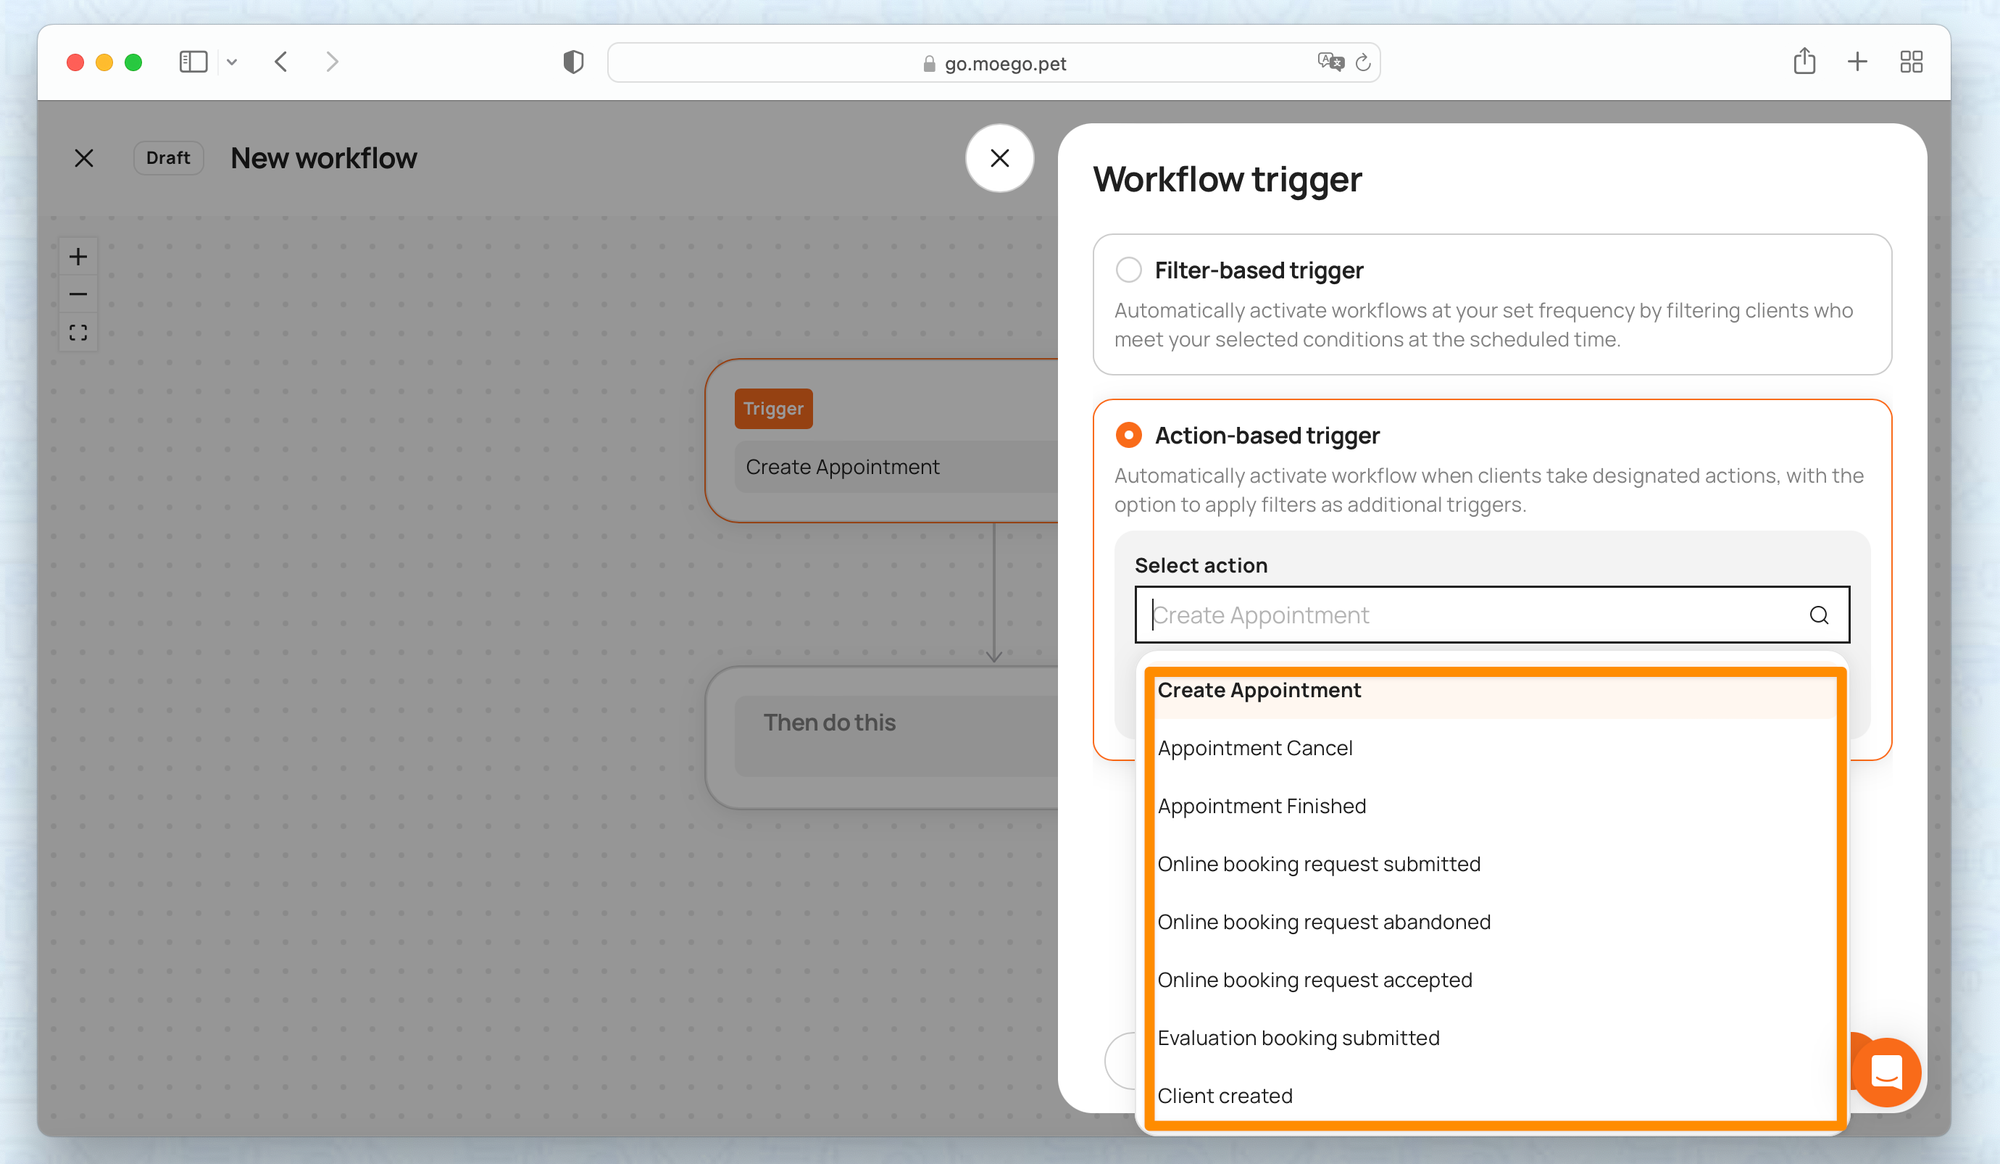Pick Client created from dropdown list
This screenshot has height=1164, width=2000.
pyautogui.click(x=1225, y=1096)
